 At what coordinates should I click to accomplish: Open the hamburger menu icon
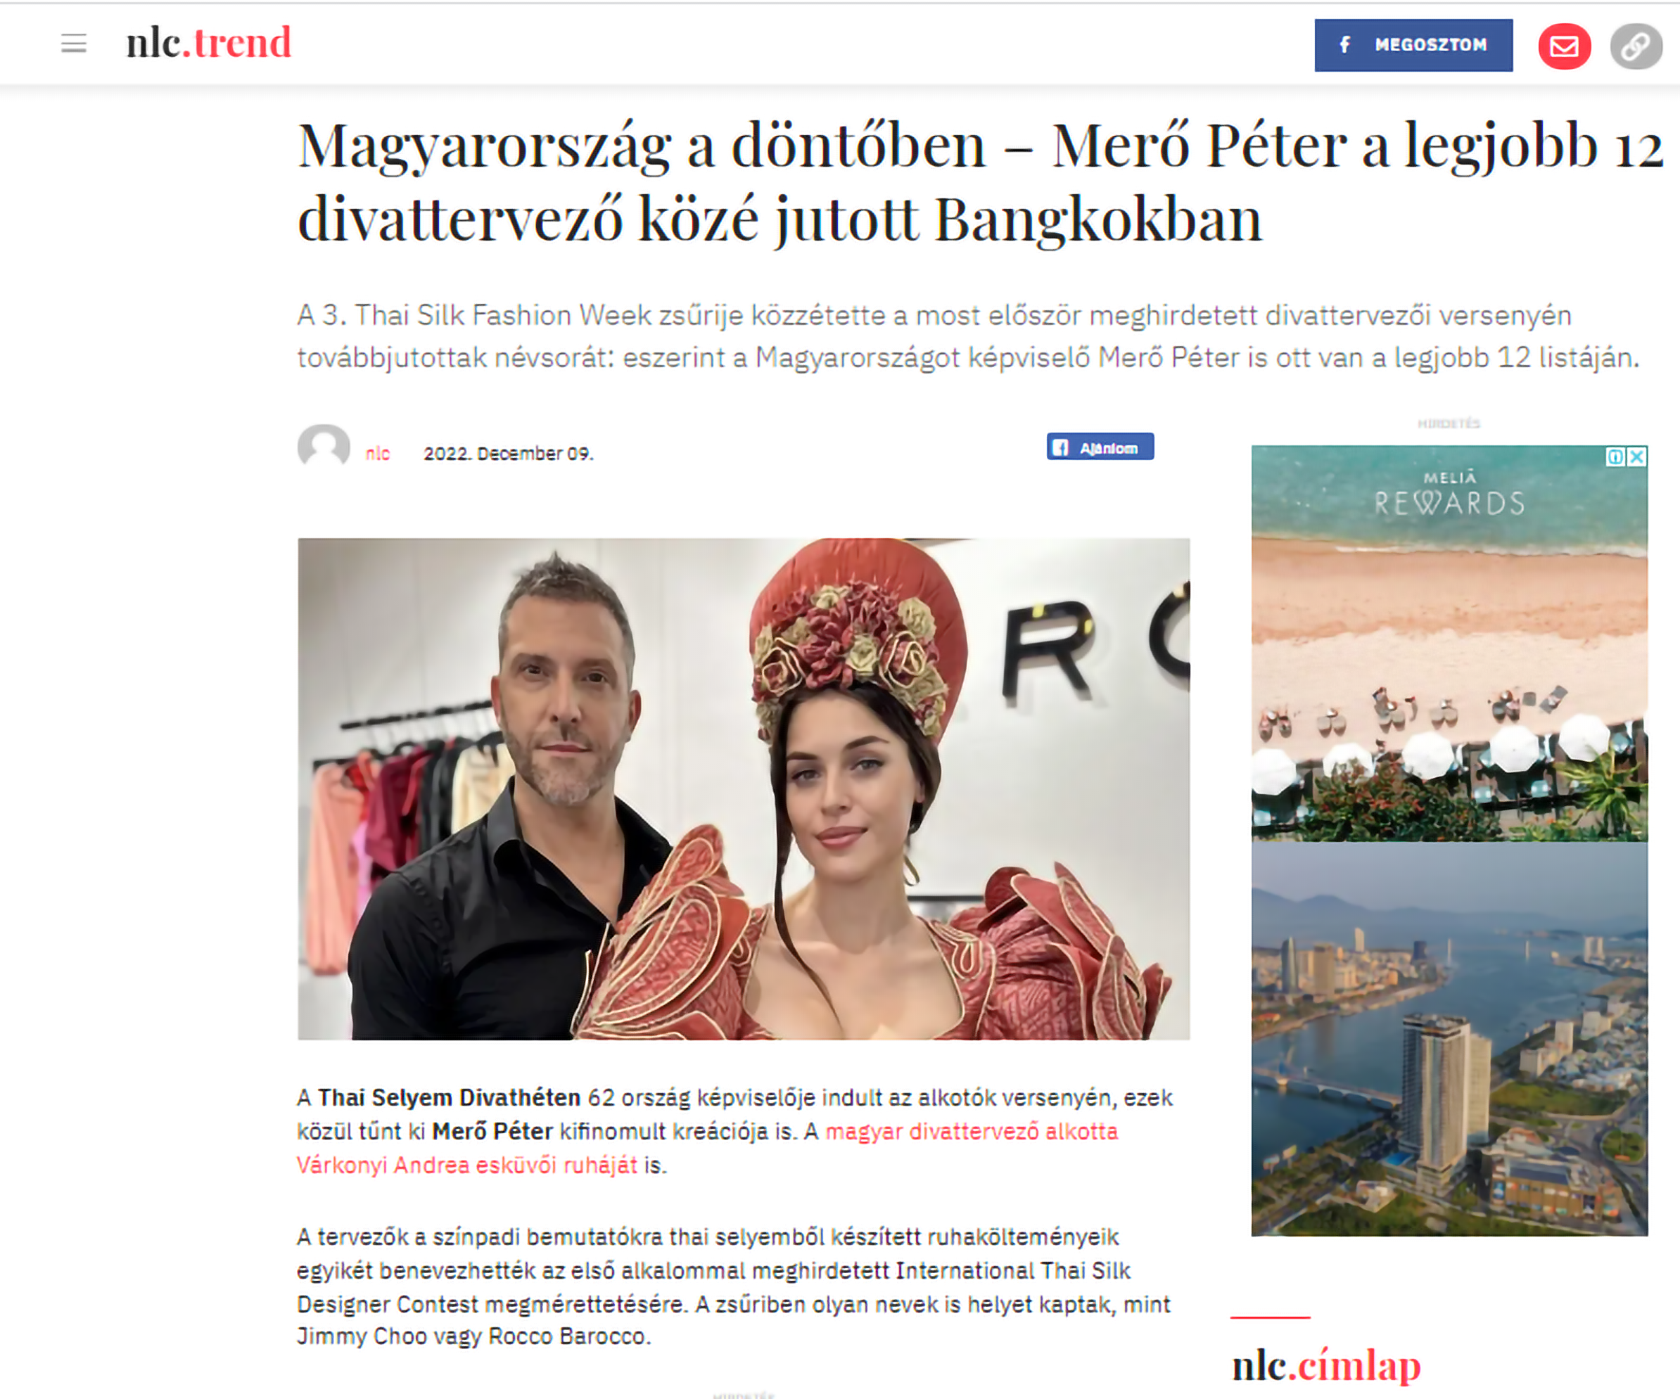click(x=73, y=44)
